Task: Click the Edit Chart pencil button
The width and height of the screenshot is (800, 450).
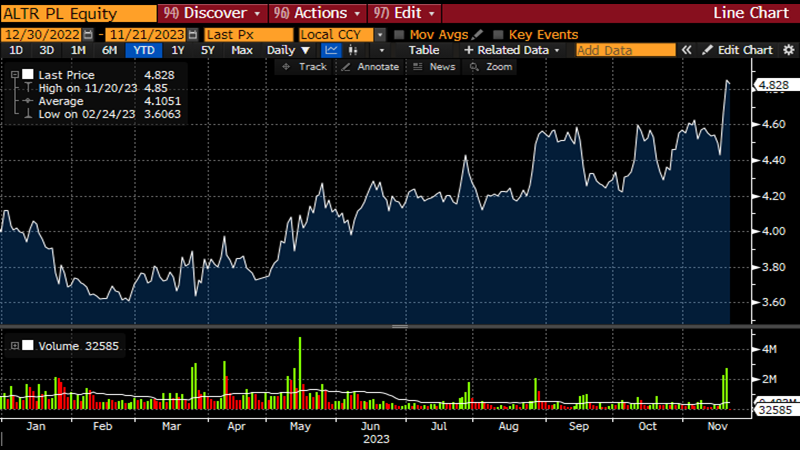Action: click(x=737, y=50)
